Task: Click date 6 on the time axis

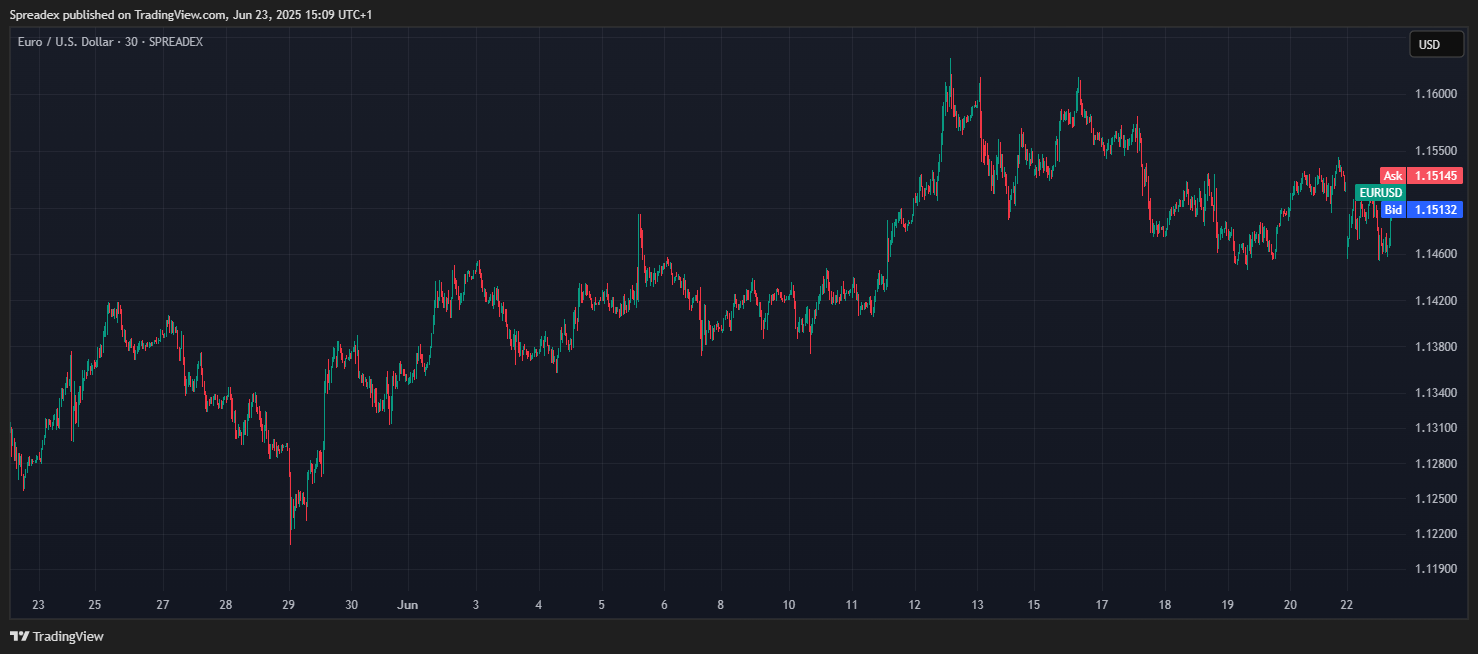Action: [664, 605]
